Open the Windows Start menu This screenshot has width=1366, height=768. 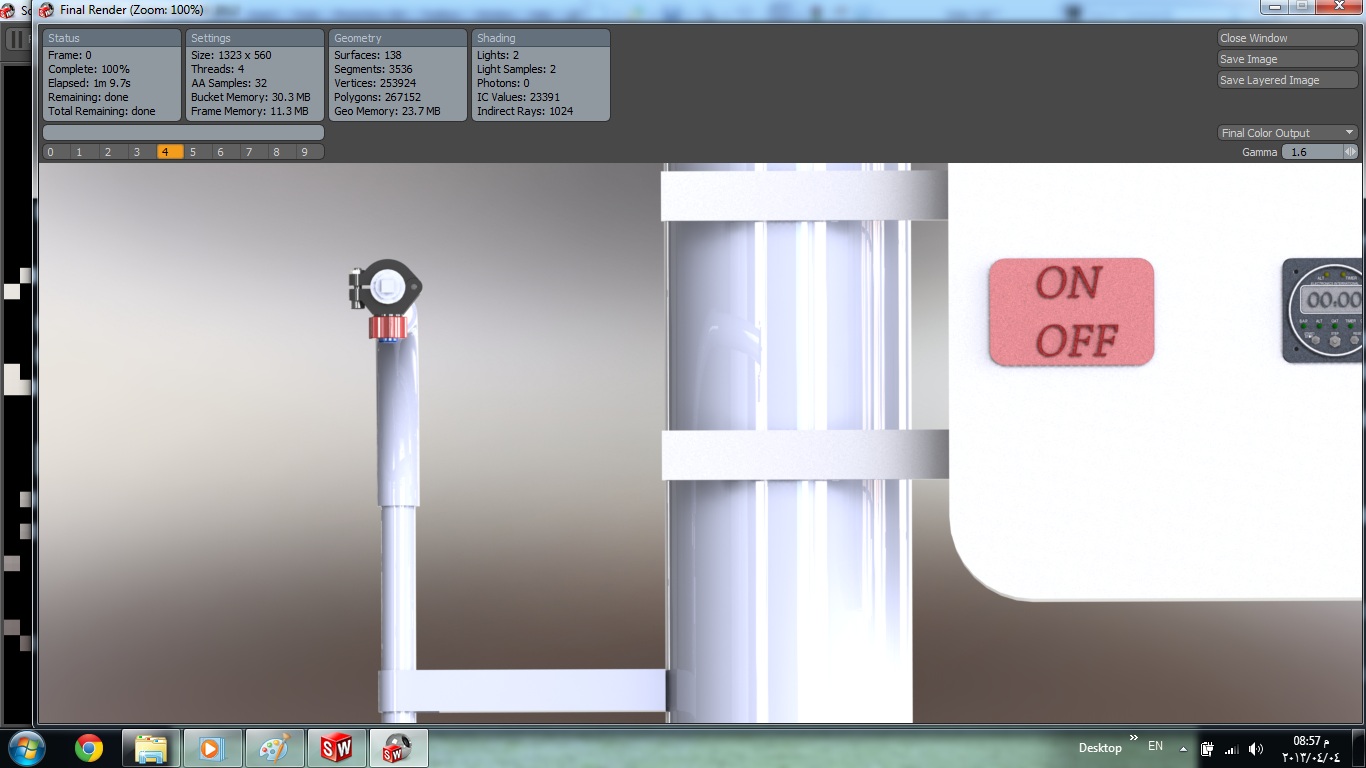pos(27,748)
